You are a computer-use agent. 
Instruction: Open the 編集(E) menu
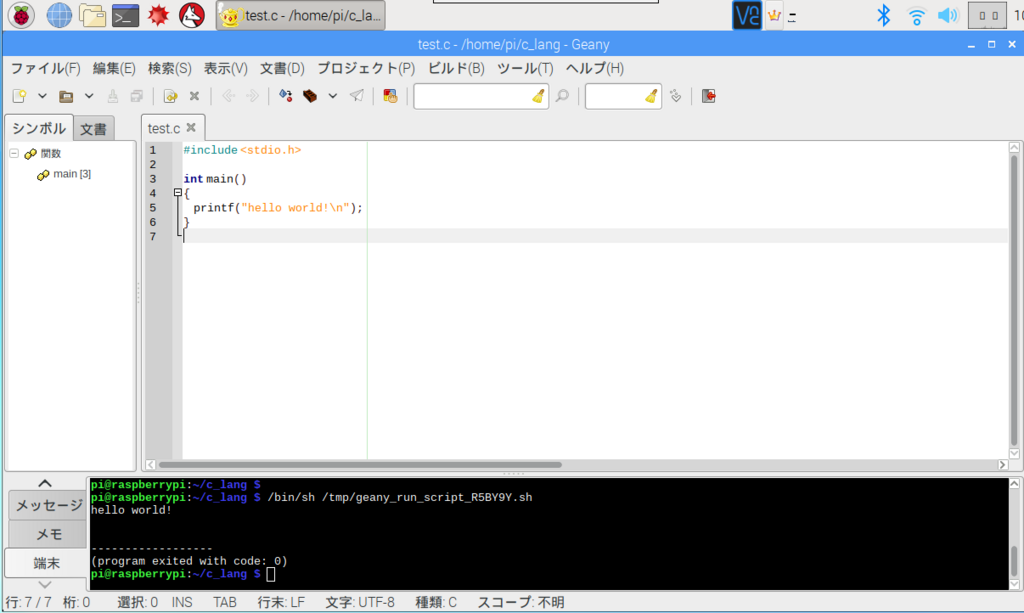[114, 69]
